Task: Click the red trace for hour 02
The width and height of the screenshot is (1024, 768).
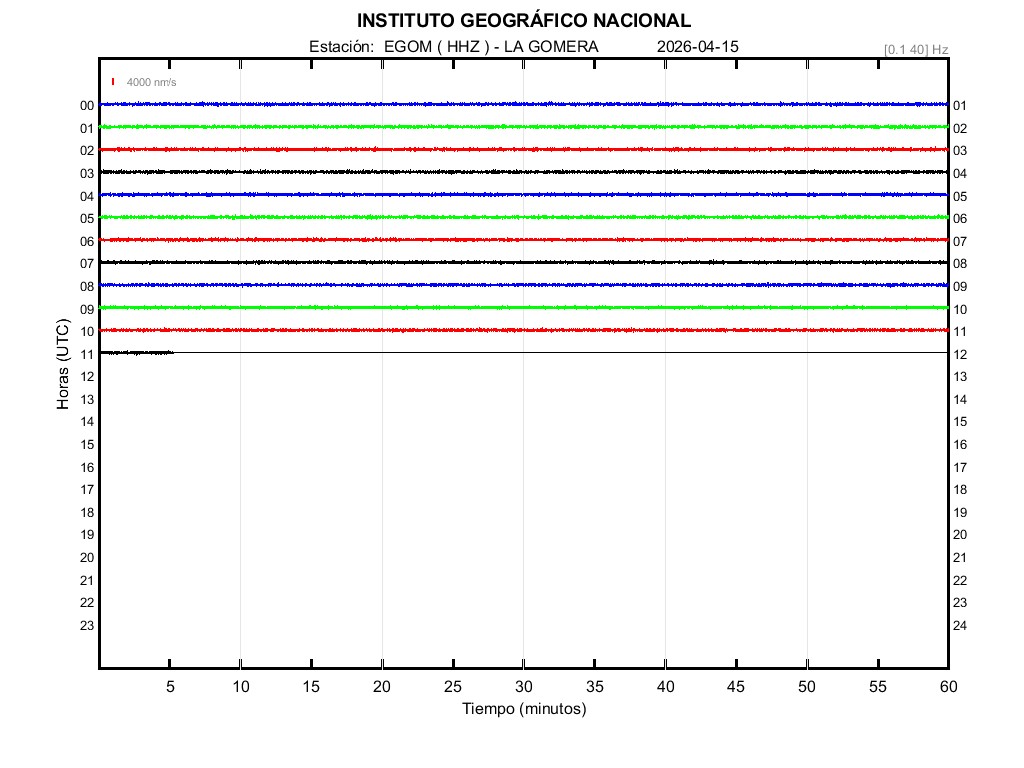Action: pyautogui.click(x=524, y=149)
